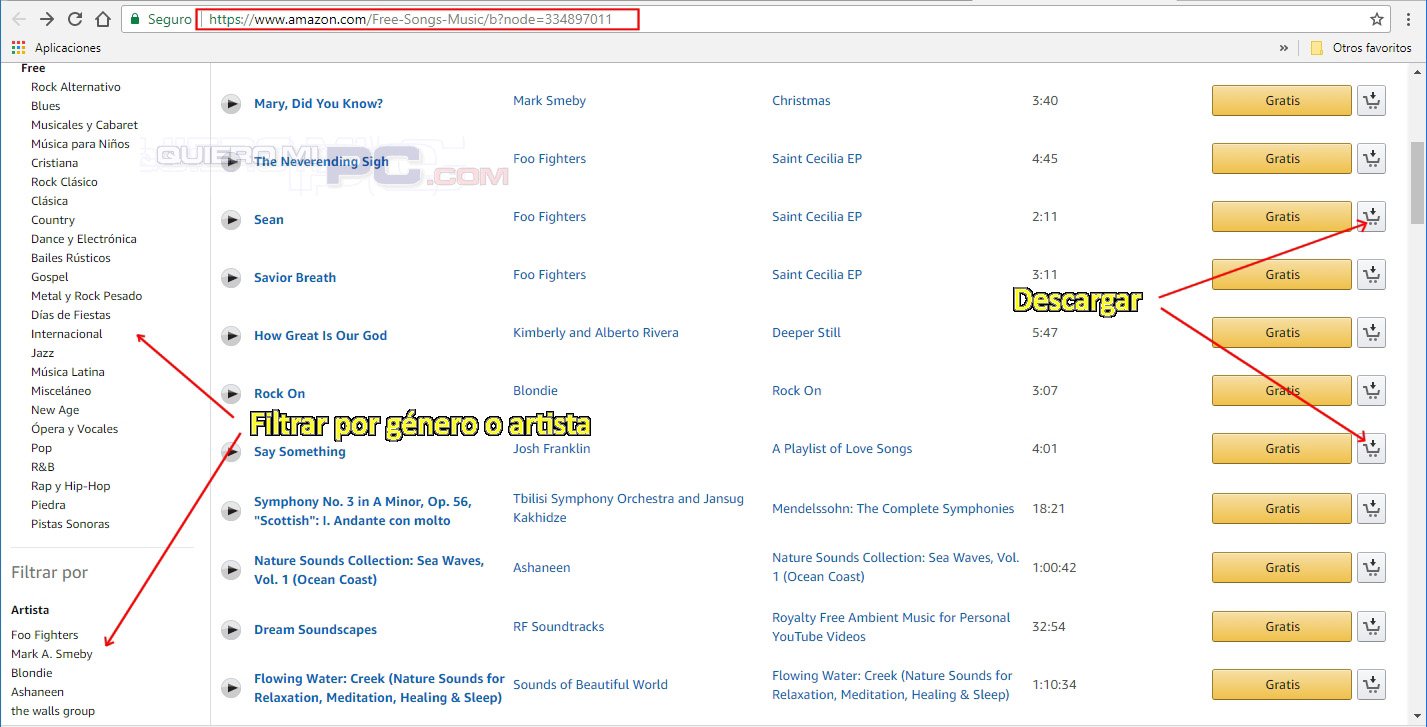This screenshot has width=1427, height=727.
Task: Click Gratis for Mary, Did You Know?
Action: 1282,101
